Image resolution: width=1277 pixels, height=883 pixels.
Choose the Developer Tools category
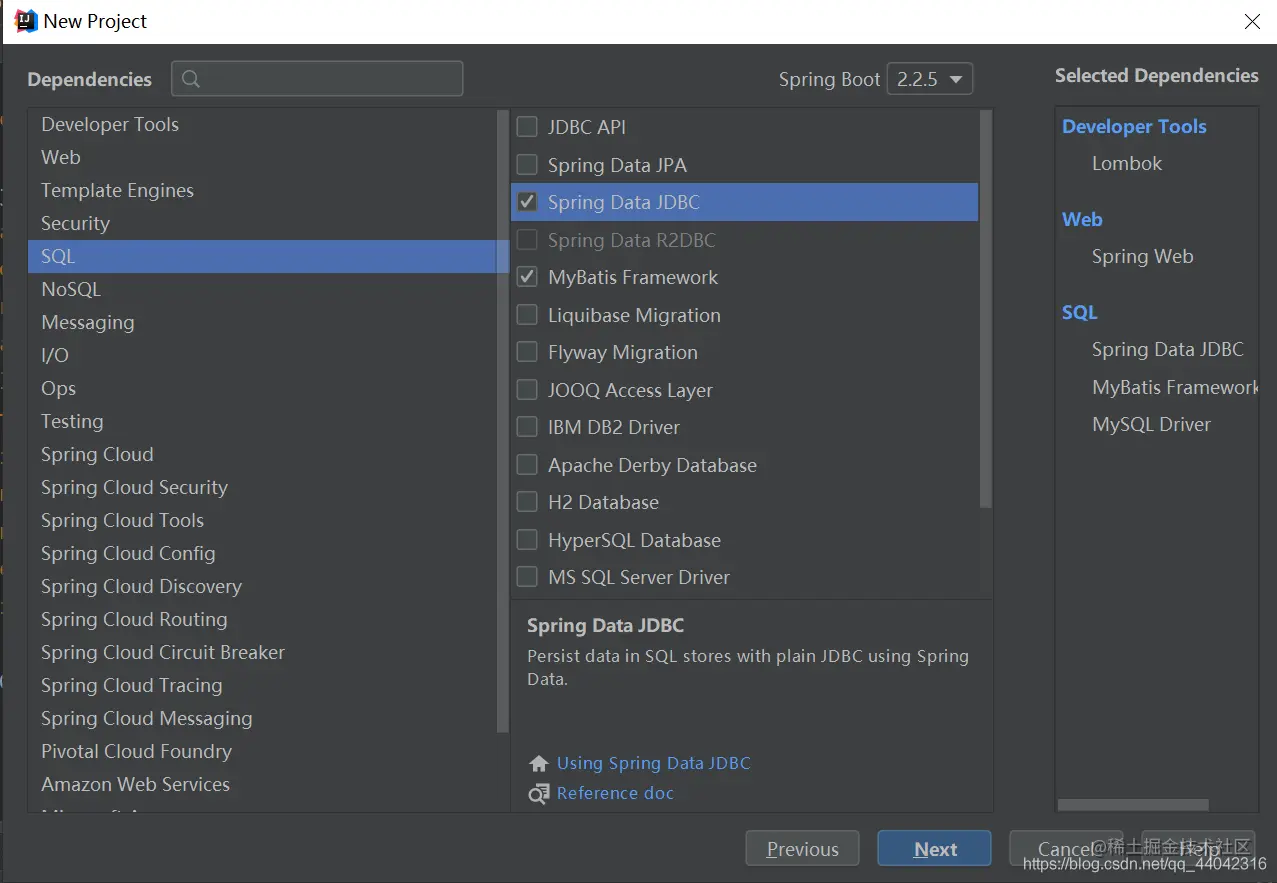coord(110,124)
